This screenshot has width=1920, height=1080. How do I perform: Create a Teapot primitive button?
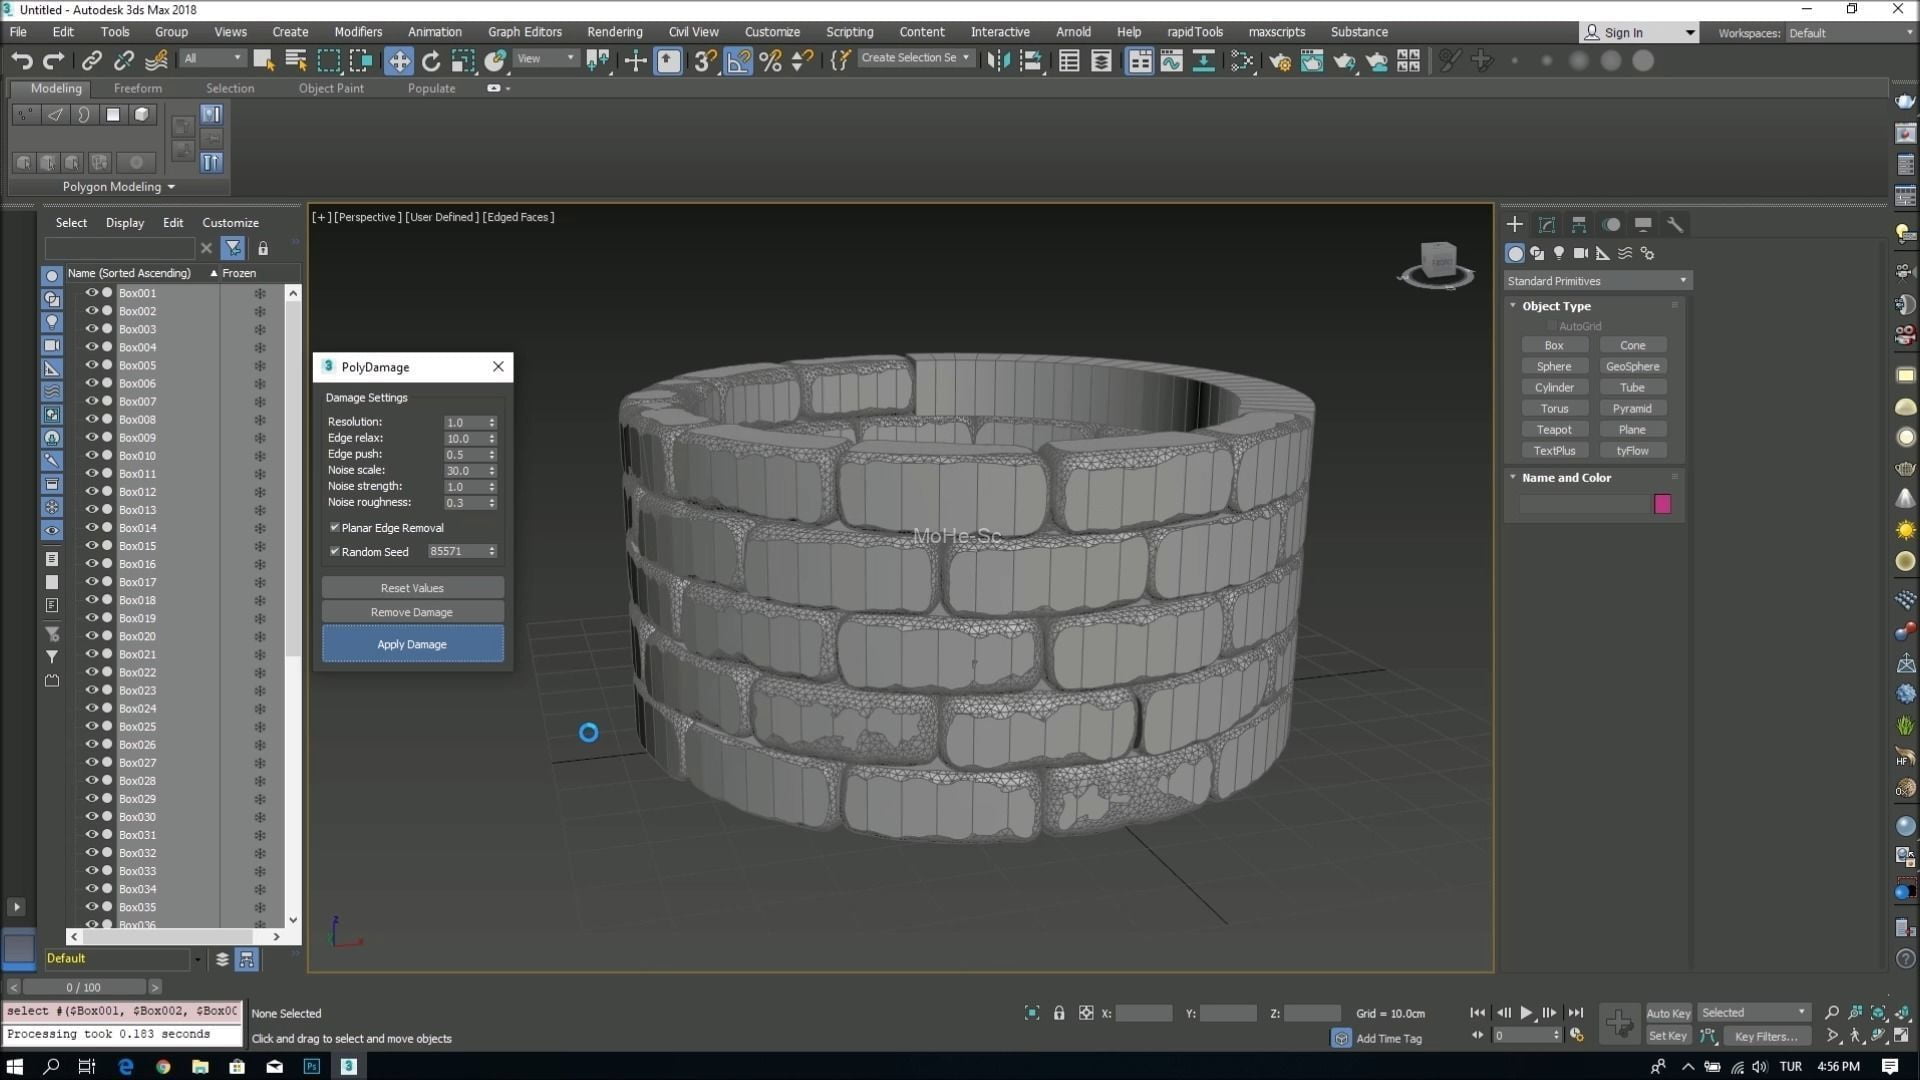tap(1554, 430)
